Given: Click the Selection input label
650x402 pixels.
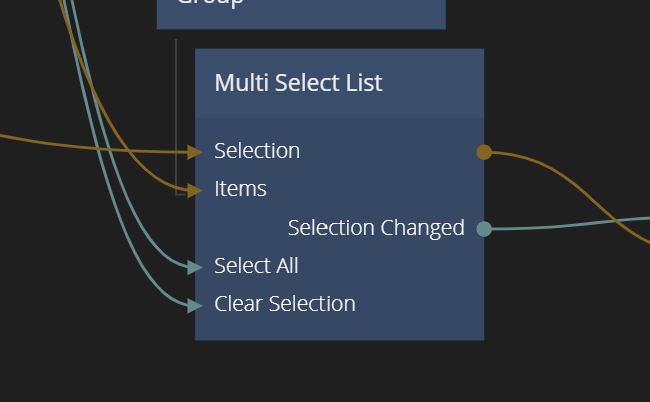Looking at the screenshot, I should [x=257, y=151].
